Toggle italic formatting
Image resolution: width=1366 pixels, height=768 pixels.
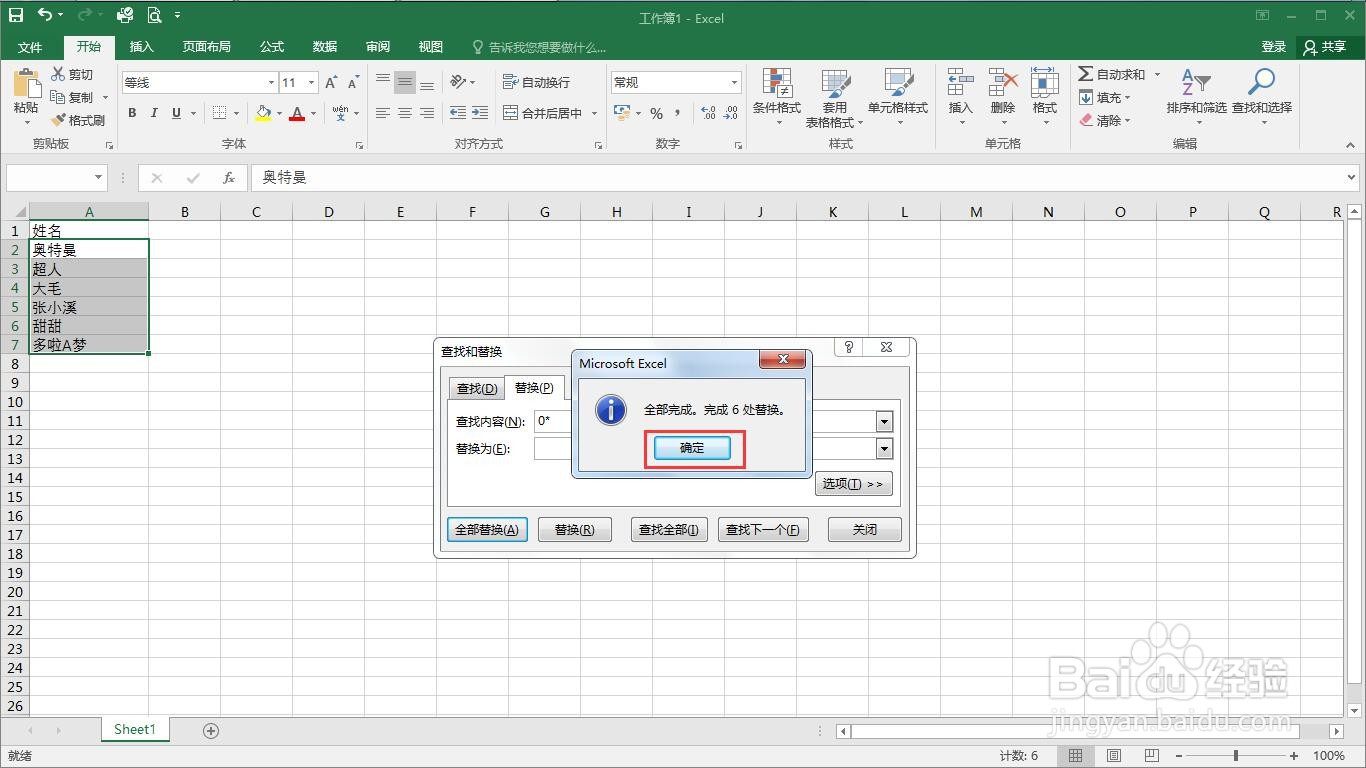(x=152, y=113)
